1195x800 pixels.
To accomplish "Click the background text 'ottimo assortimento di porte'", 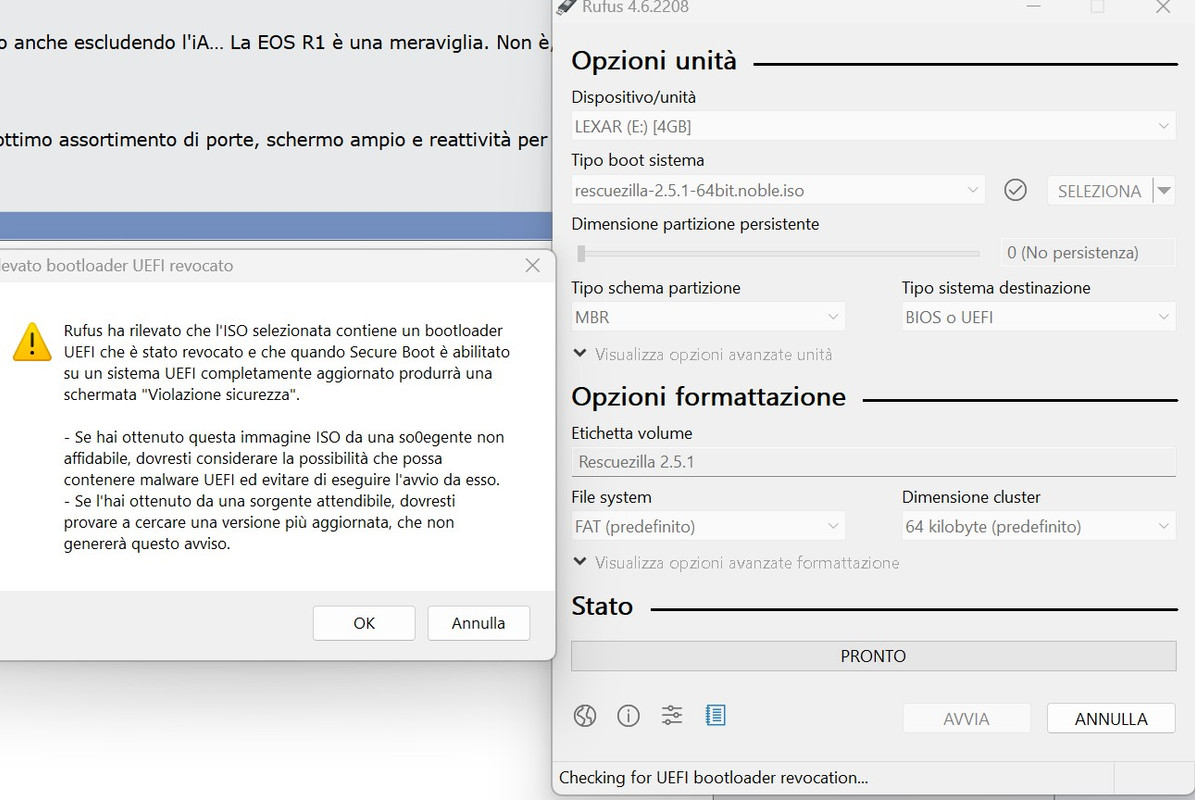I will click(274, 140).
